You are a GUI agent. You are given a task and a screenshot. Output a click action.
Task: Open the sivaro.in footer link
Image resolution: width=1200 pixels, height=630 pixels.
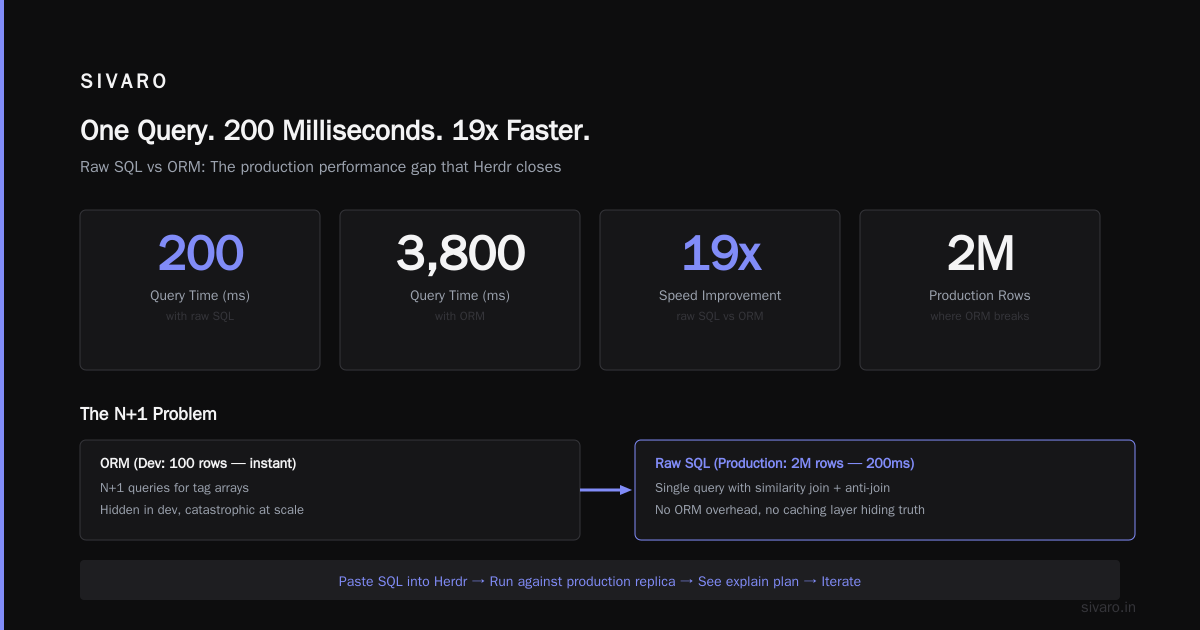click(1109, 607)
